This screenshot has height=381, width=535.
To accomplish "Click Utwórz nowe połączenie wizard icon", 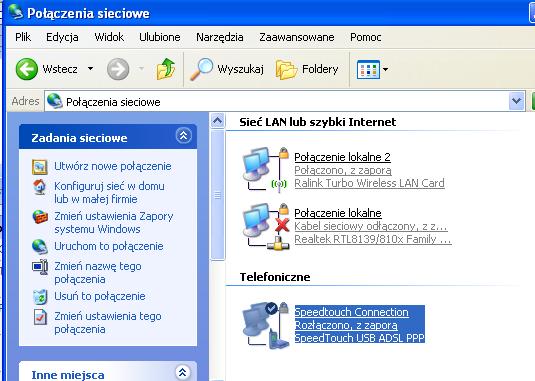I will click(40, 167).
